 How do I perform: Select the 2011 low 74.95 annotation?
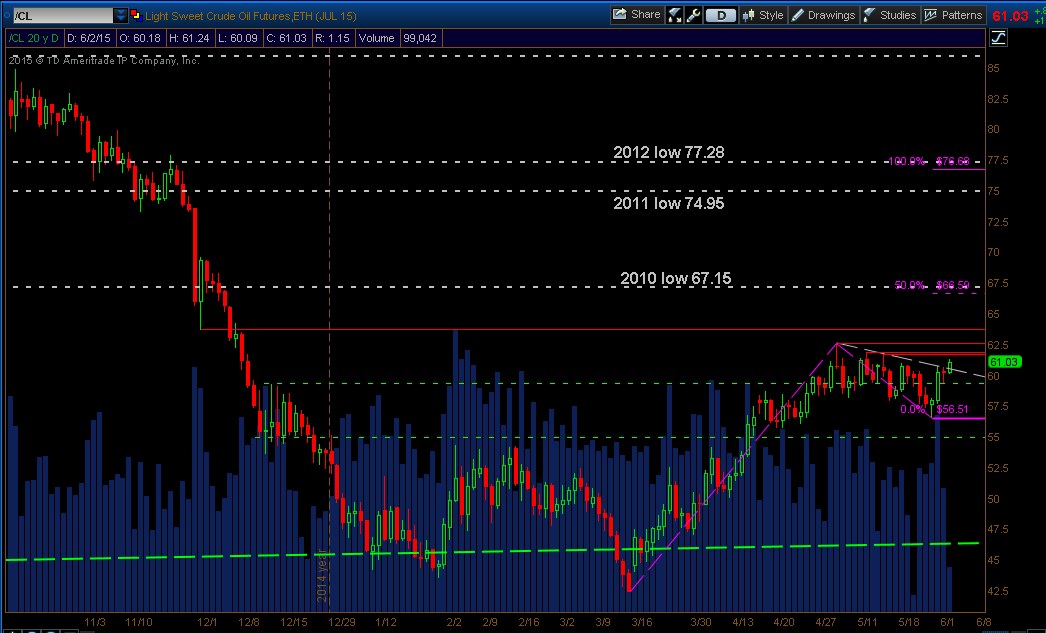coord(668,203)
